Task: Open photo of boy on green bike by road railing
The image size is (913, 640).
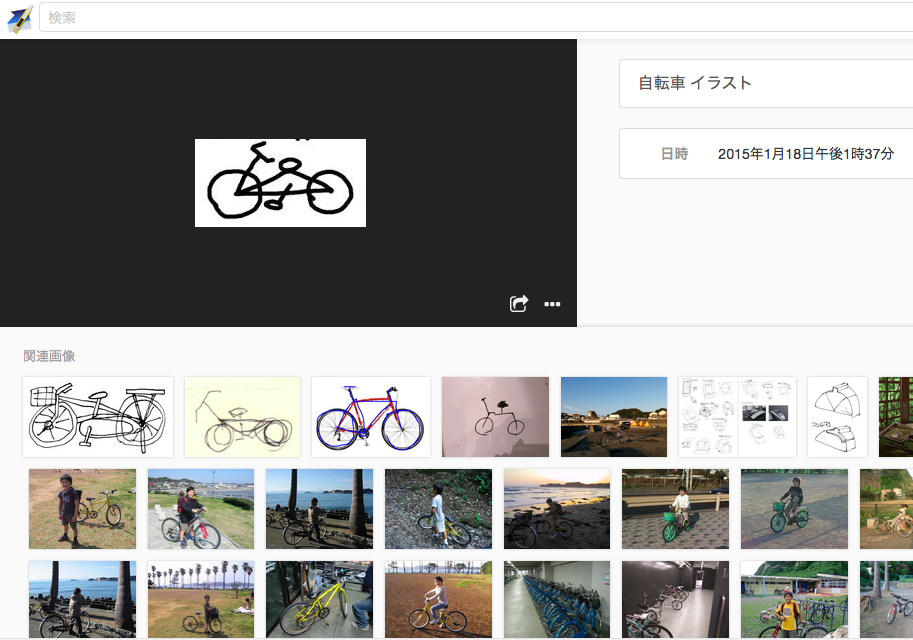Action: [x=675, y=509]
